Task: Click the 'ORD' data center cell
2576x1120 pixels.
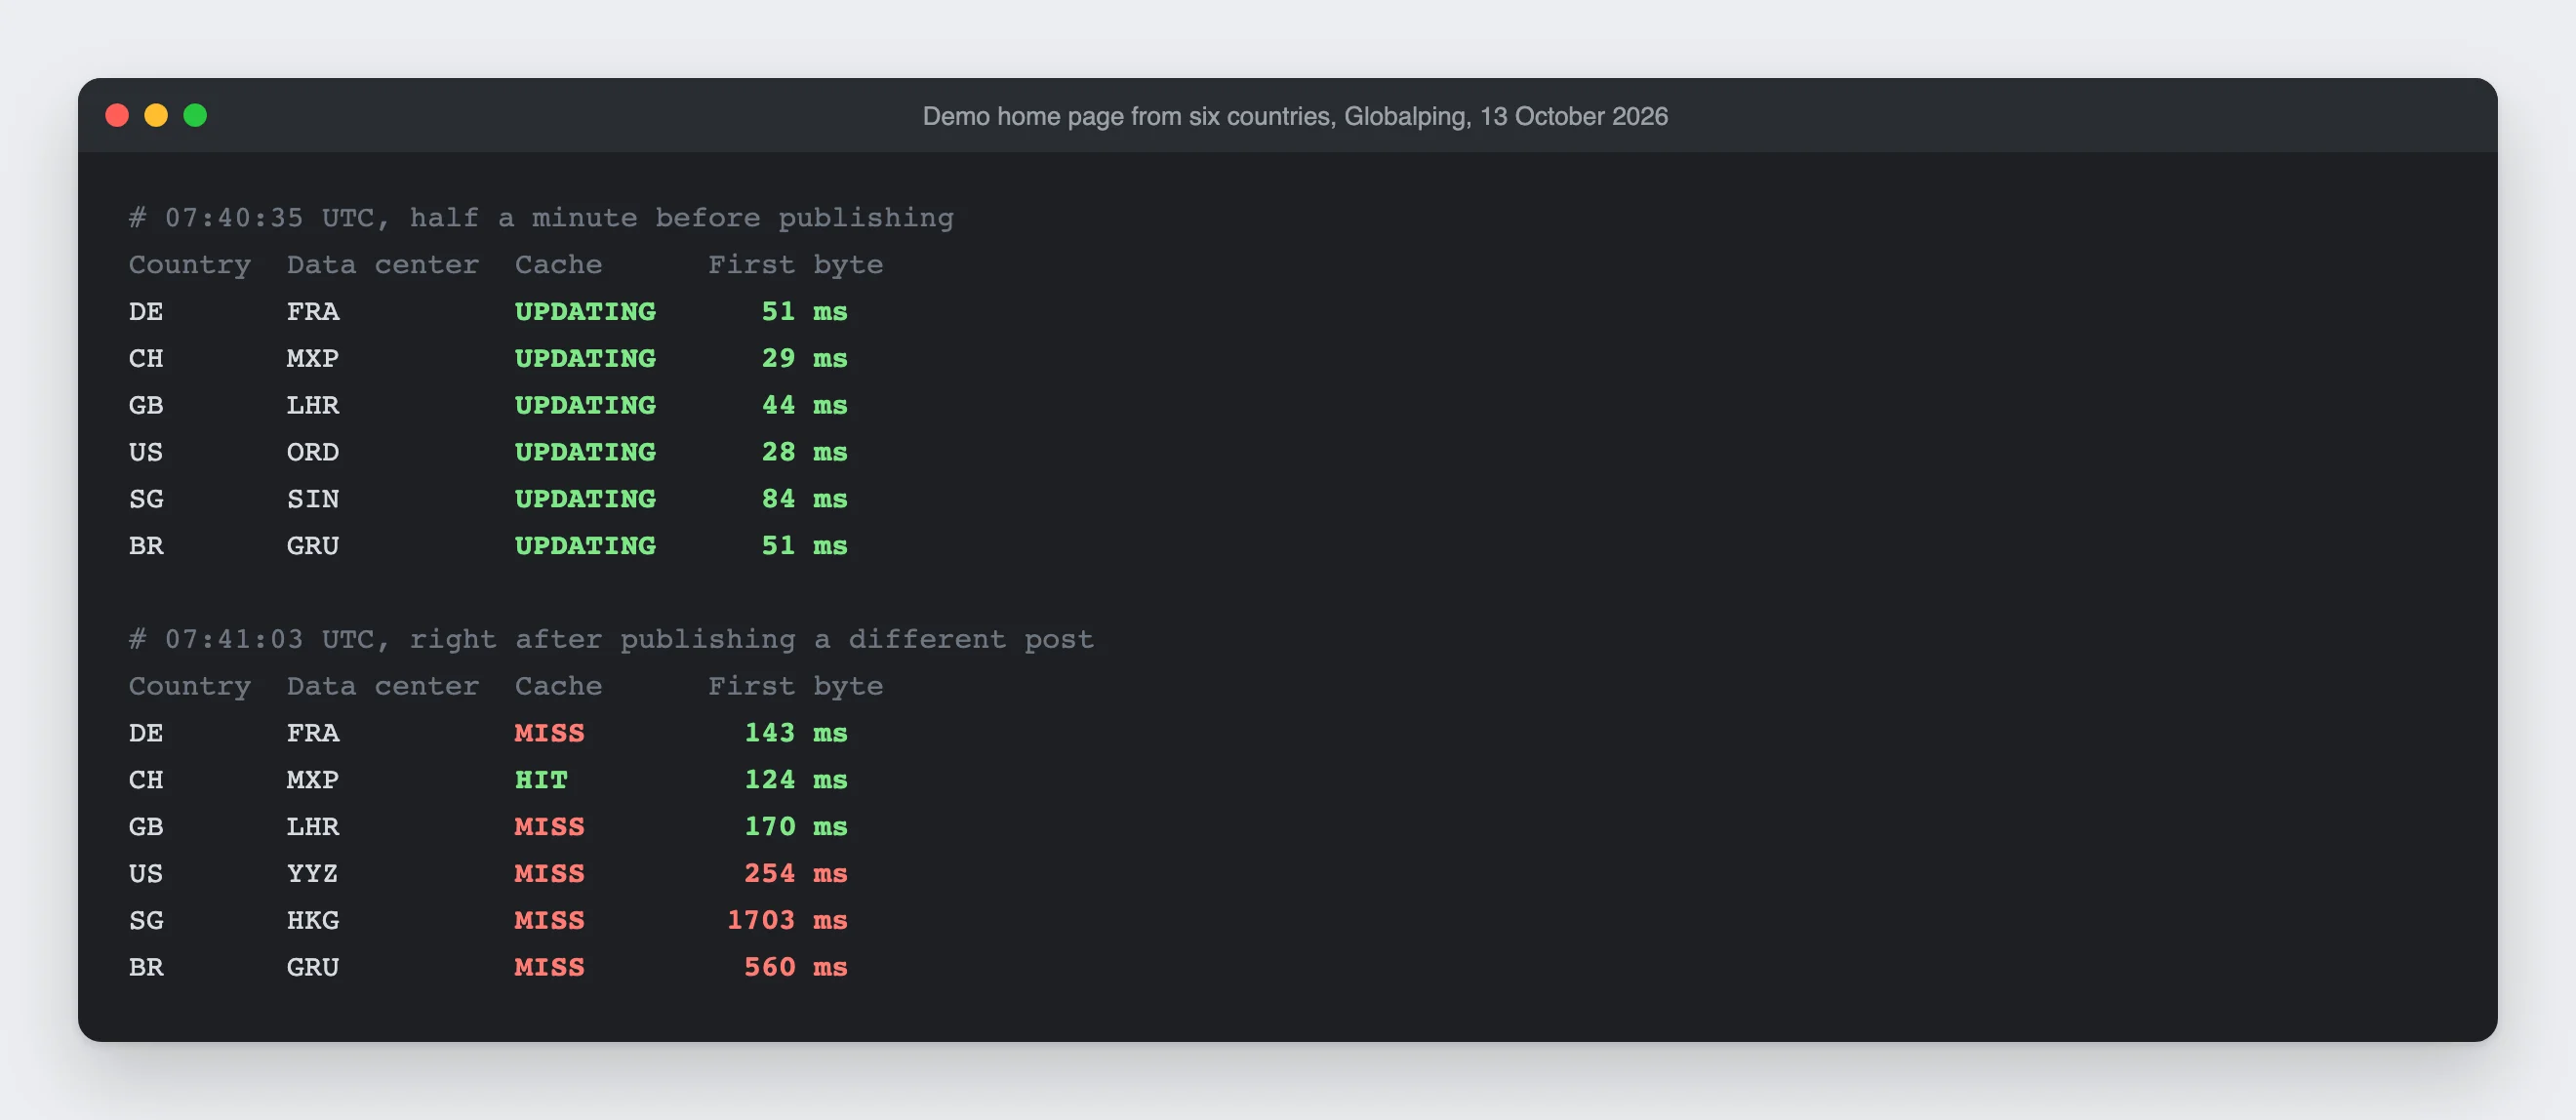Action: tap(313, 452)
